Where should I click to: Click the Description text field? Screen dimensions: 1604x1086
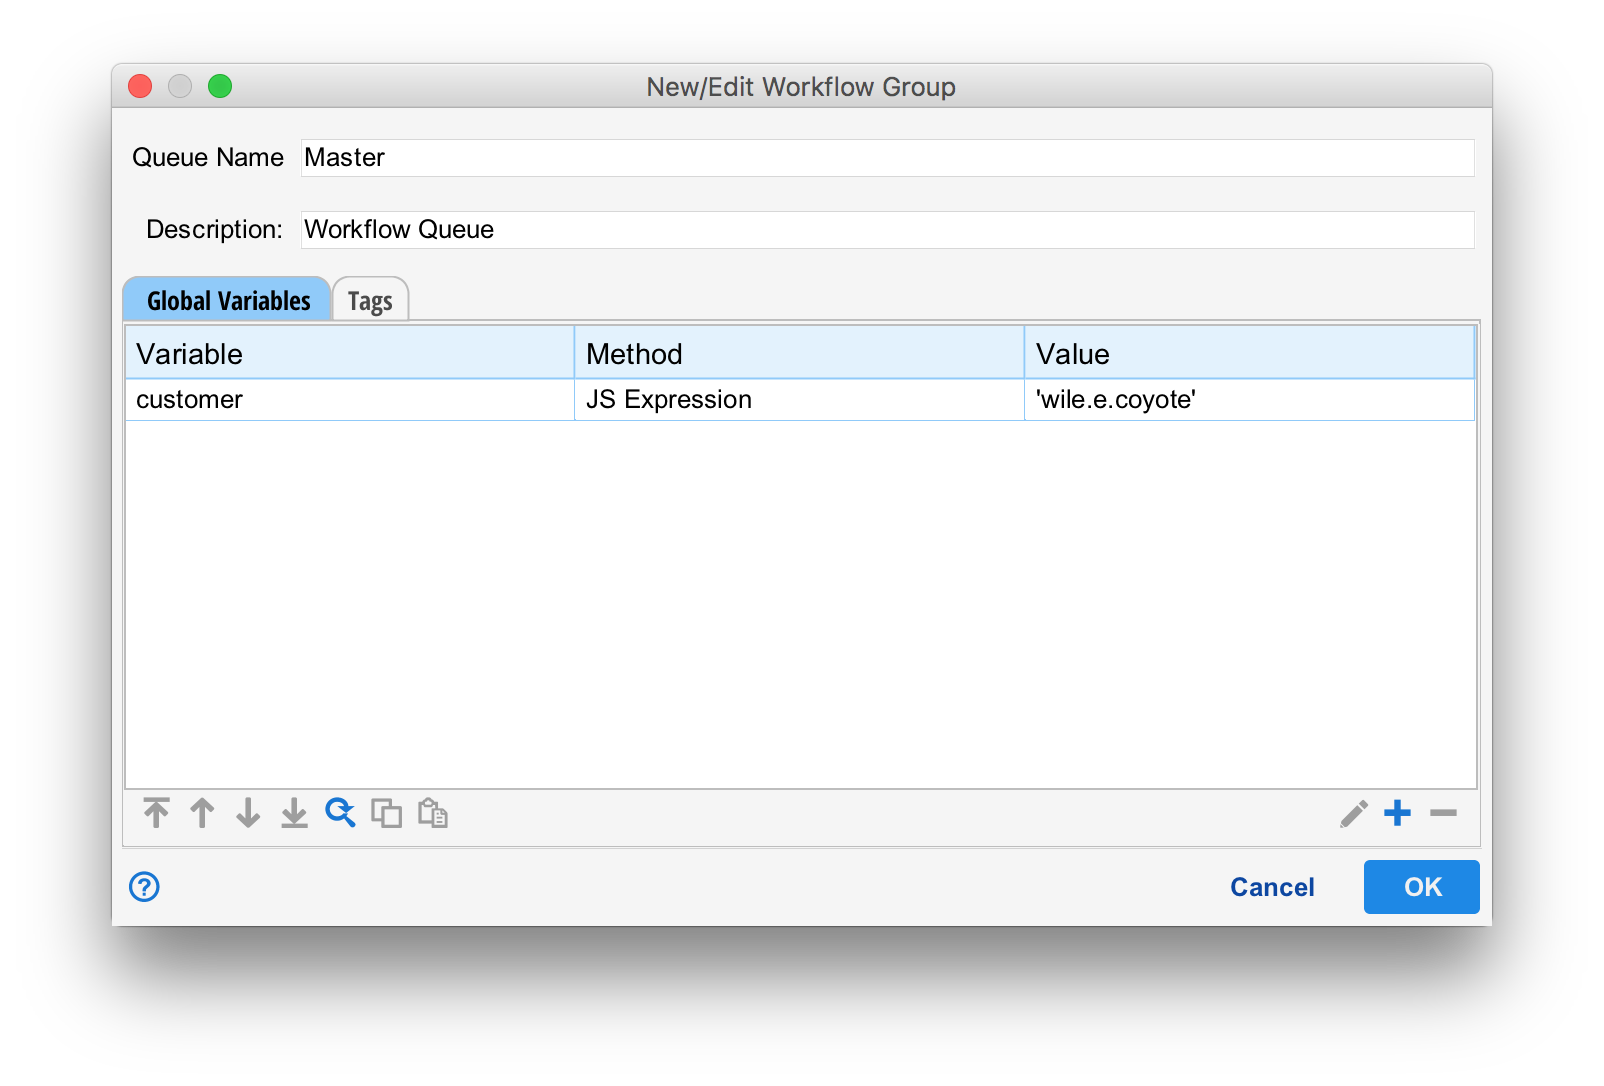(x=886, y=229)
